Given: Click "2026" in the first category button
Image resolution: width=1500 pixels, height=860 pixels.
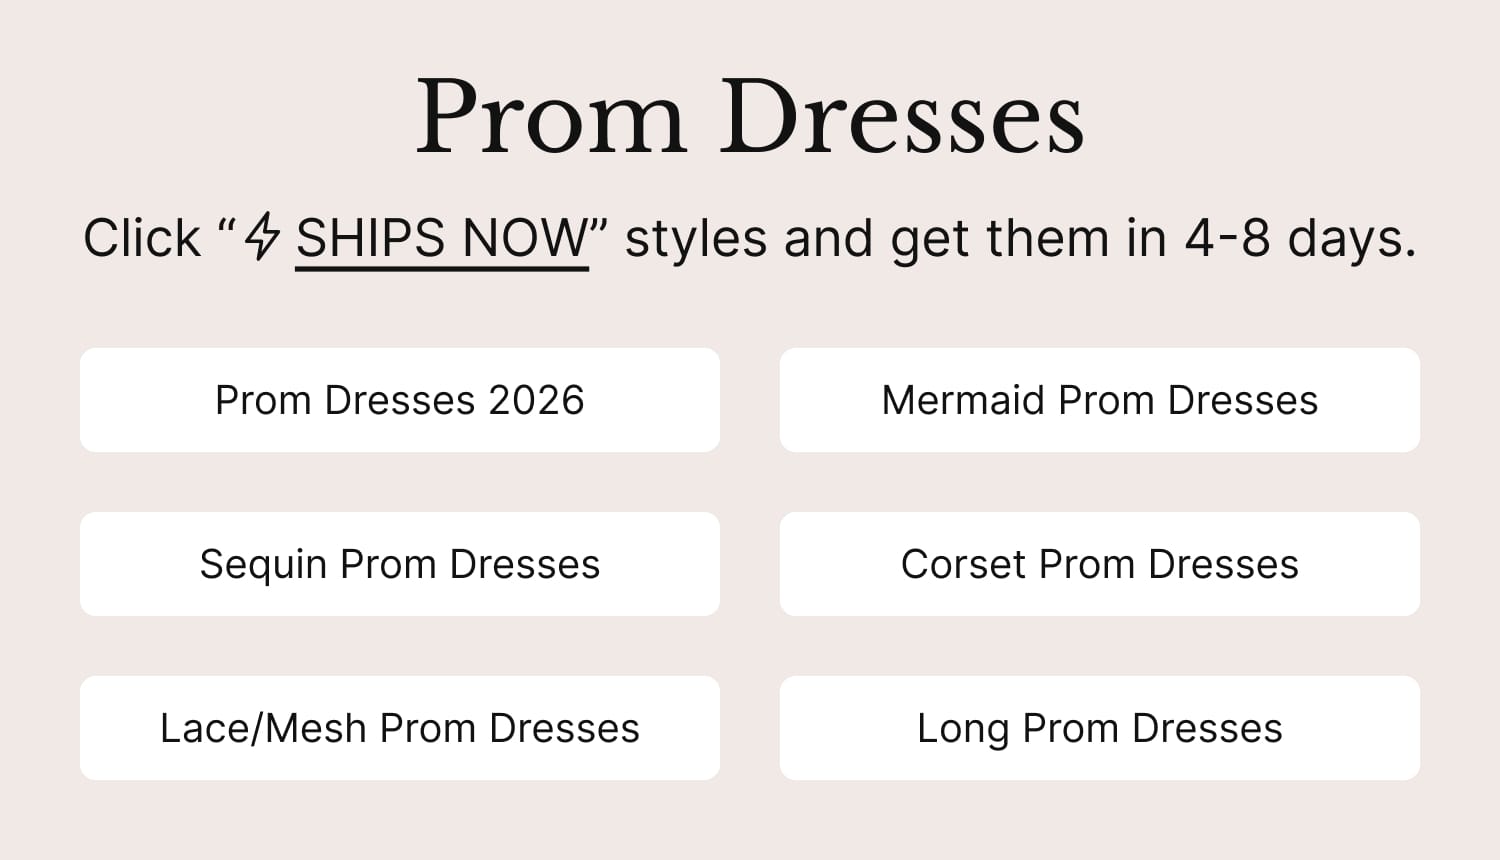Looking at the screenshot, I should tap(536, 400).
